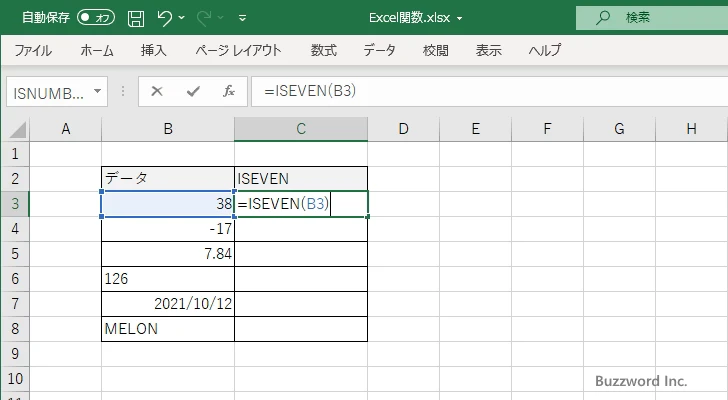Image resolution: width=728 pixels, height=400 pixels.
Task: Switch to the ホーム tab
Action: pyautogui.click(x=97, y=50)
